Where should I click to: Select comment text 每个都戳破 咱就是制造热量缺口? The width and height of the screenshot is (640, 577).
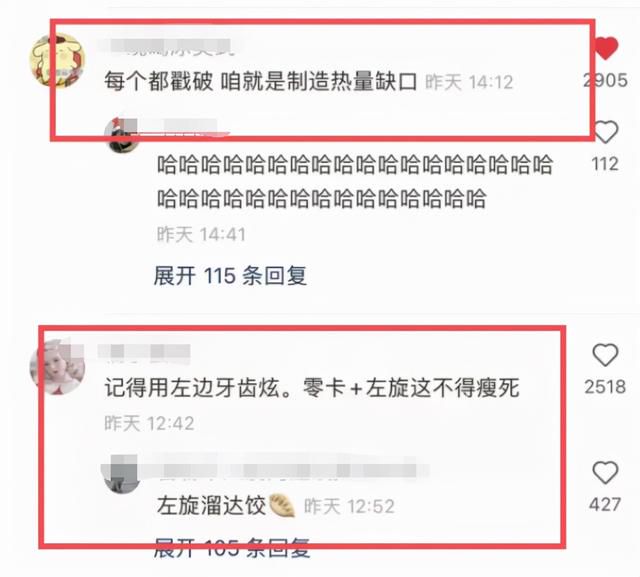260,81
